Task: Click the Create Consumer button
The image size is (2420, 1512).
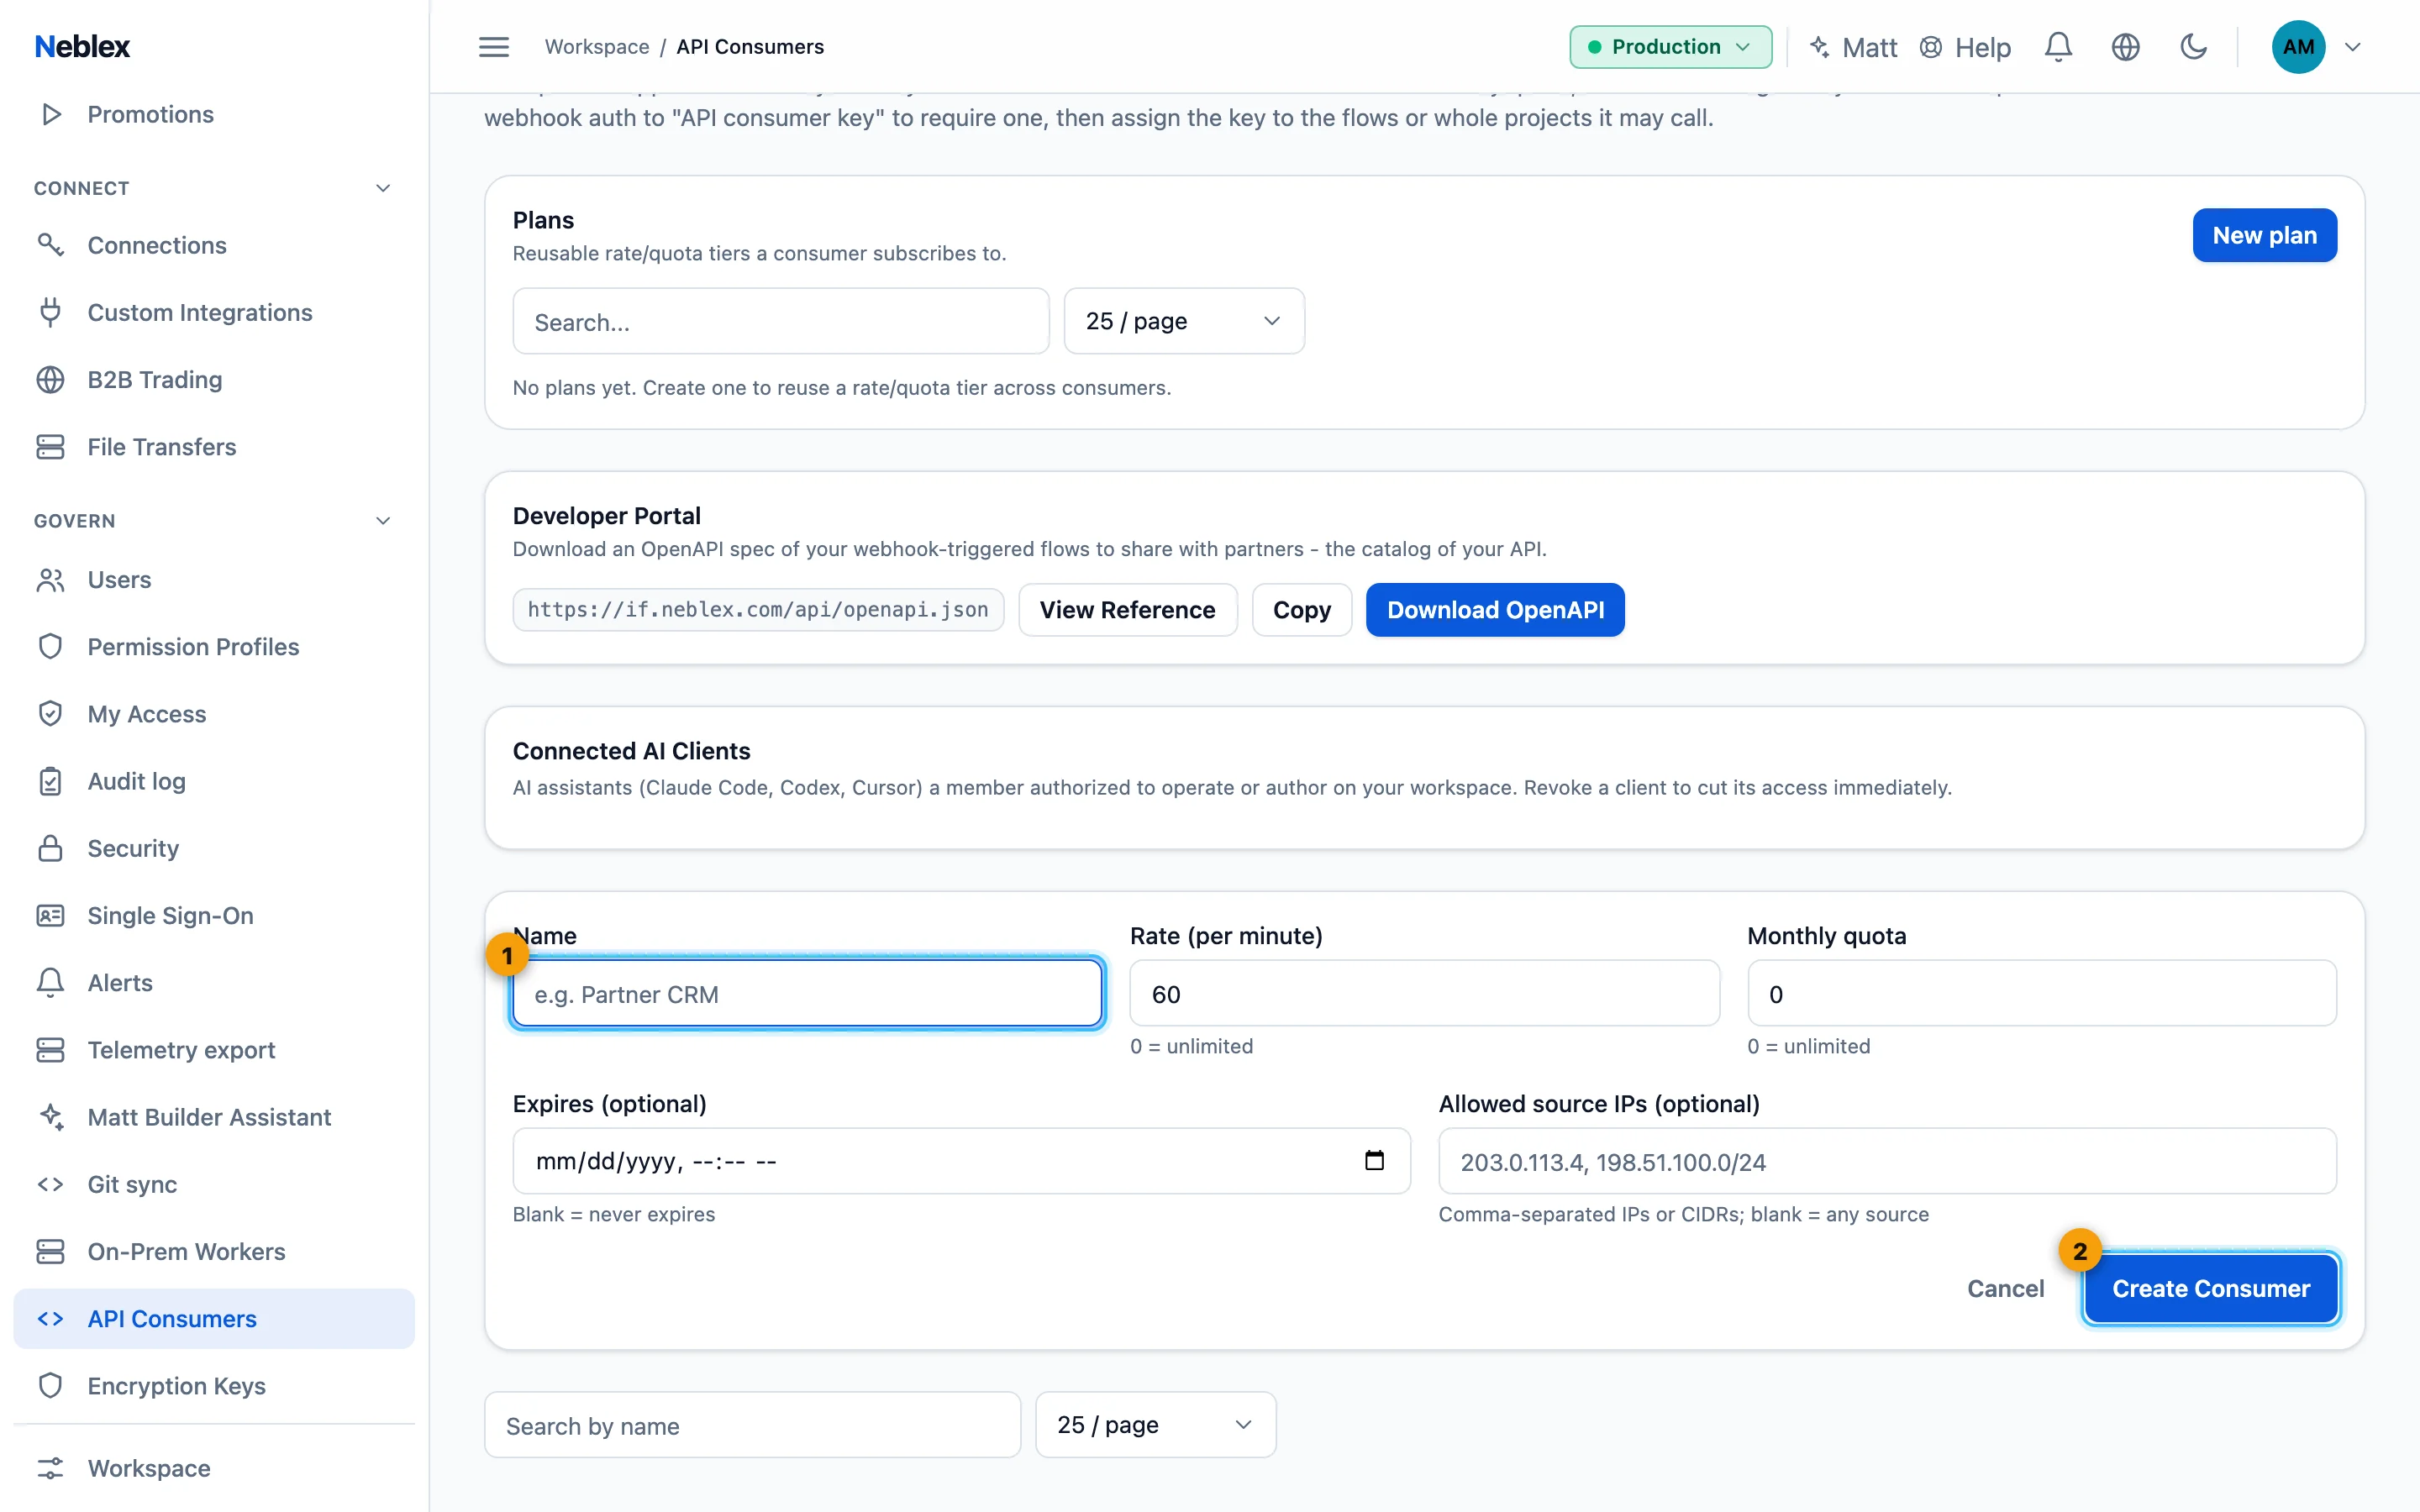Action: click(2211, 1288)
